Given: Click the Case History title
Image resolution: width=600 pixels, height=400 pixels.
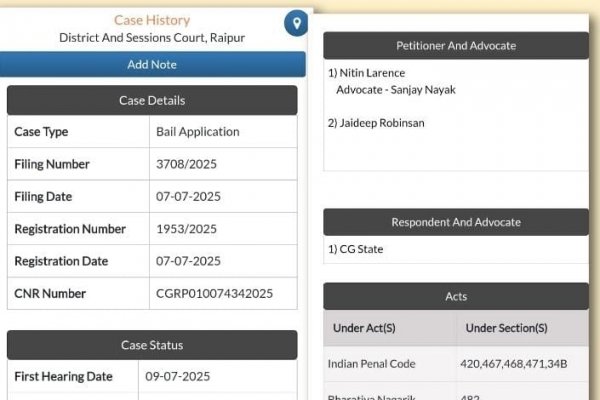Looking at the screenshot, I should click(152, 20).
